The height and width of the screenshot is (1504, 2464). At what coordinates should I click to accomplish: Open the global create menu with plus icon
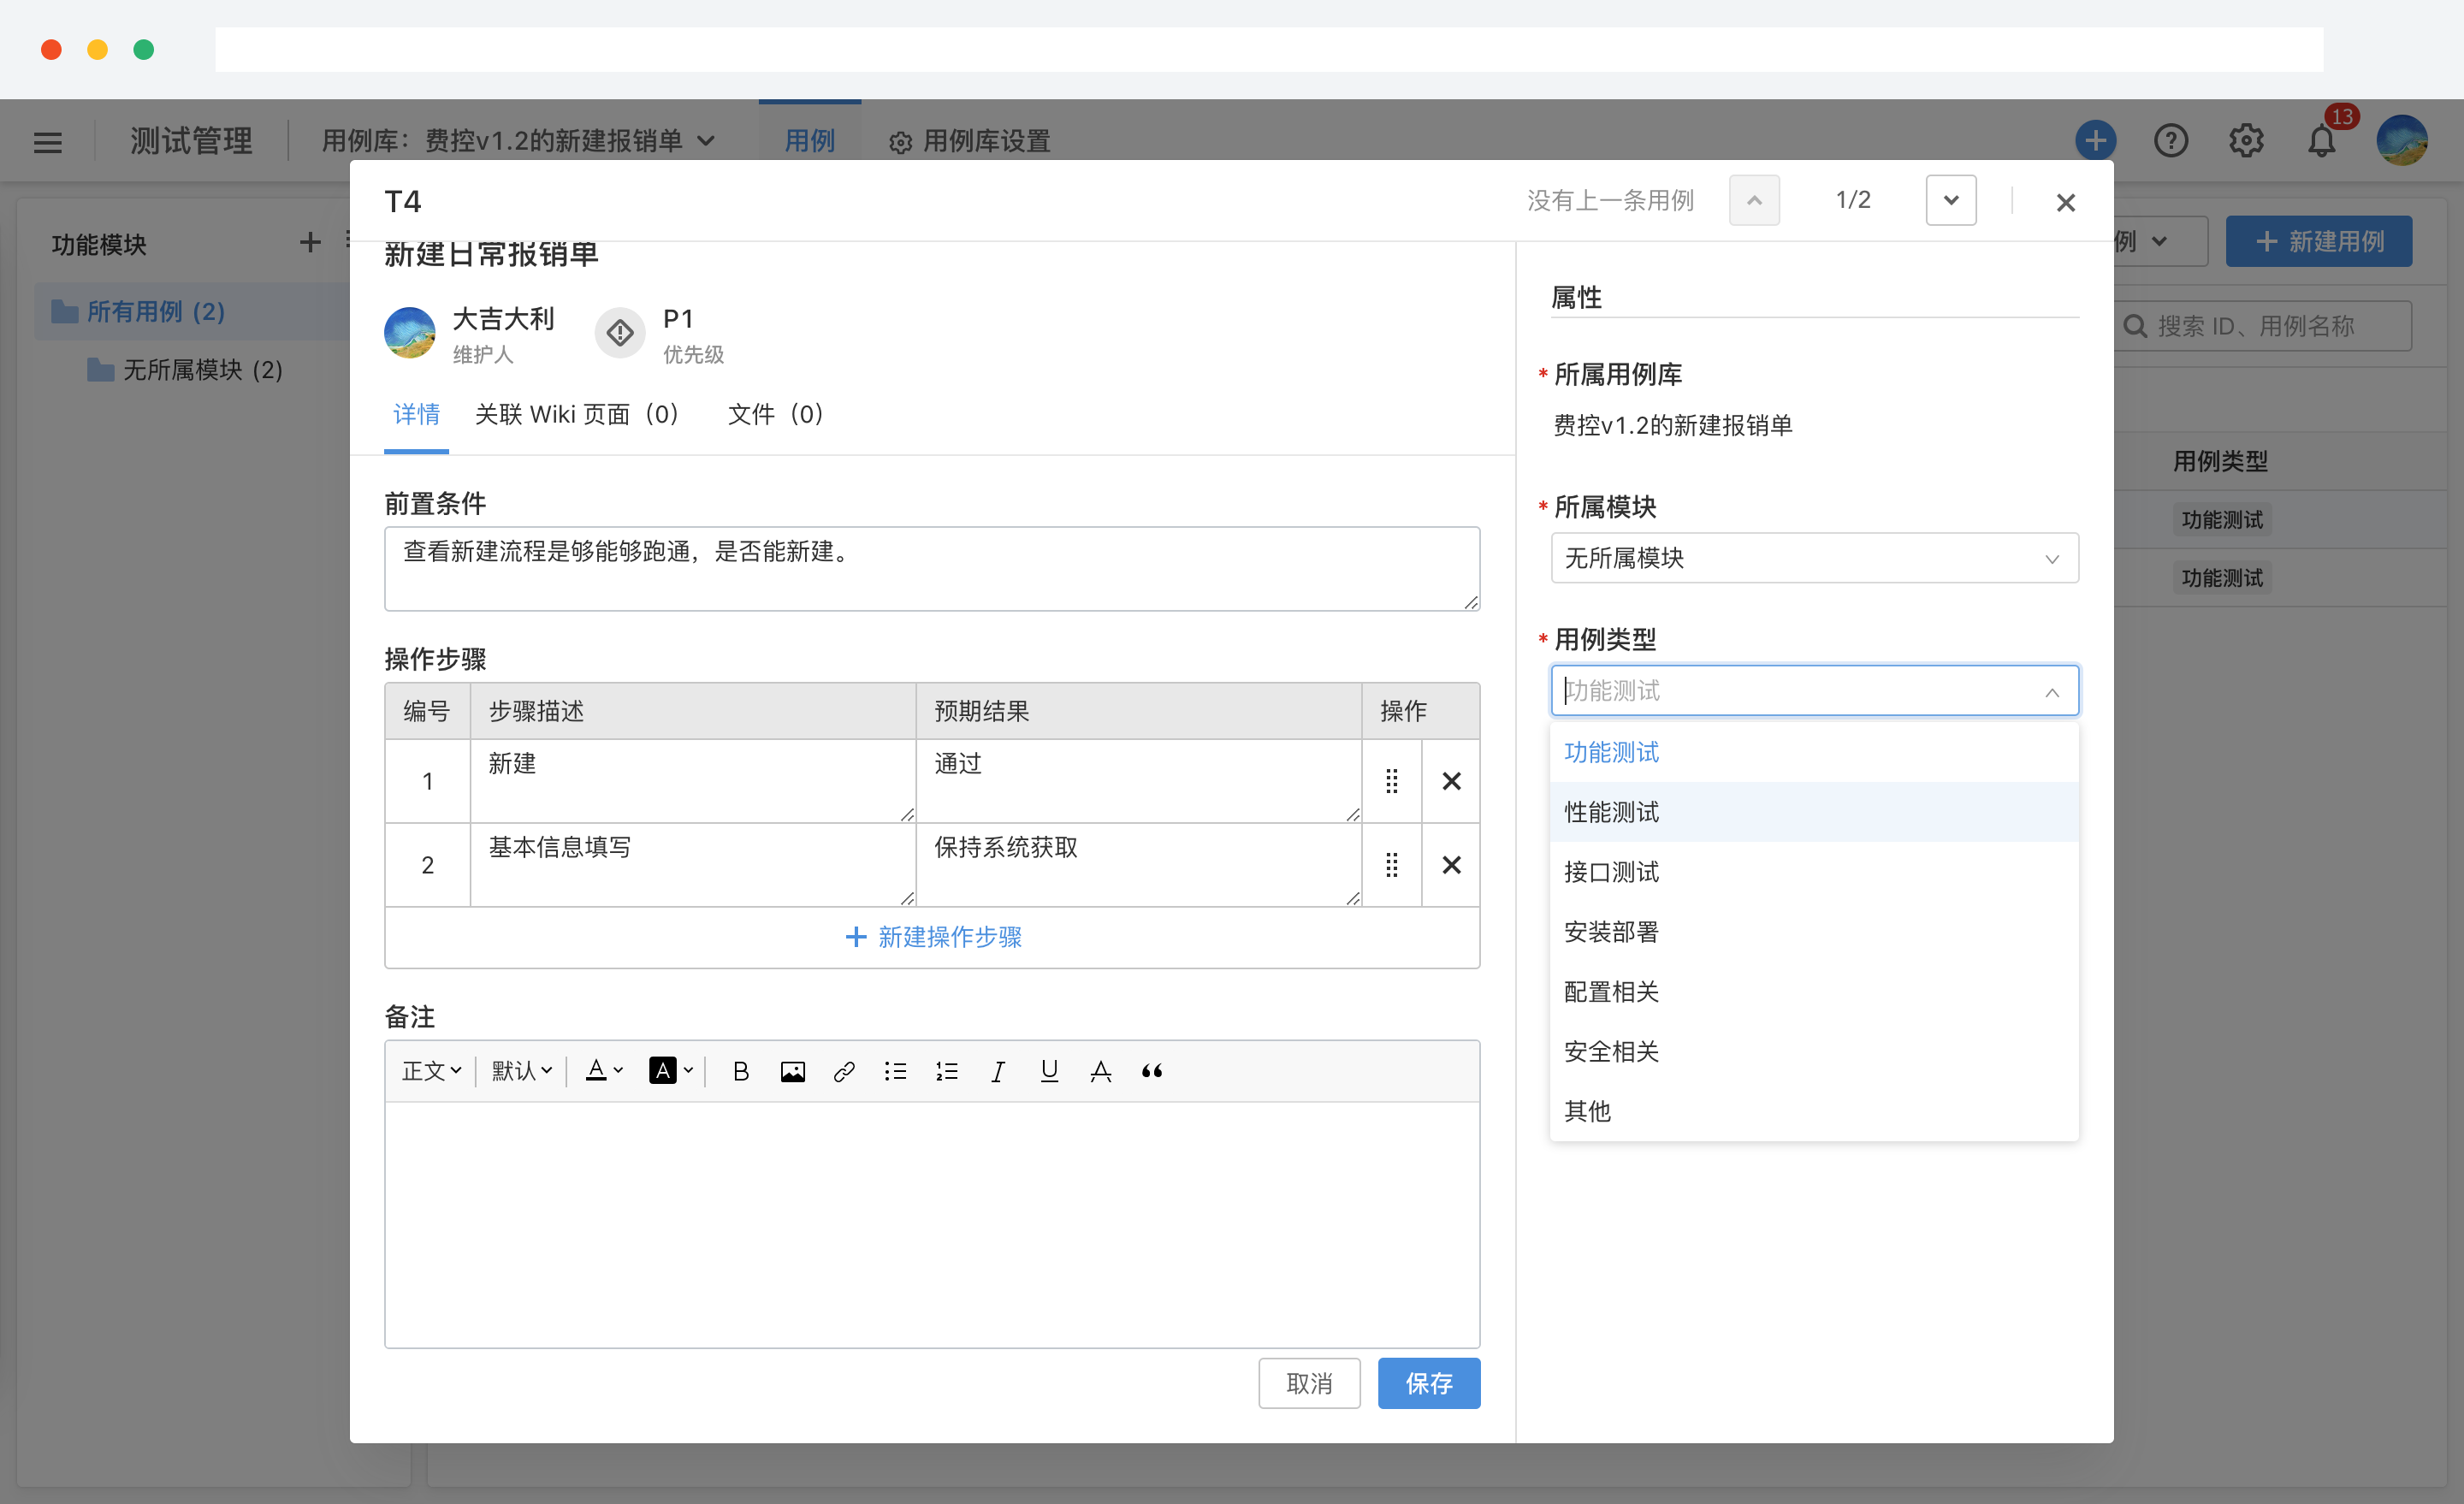coord(2096,140)
